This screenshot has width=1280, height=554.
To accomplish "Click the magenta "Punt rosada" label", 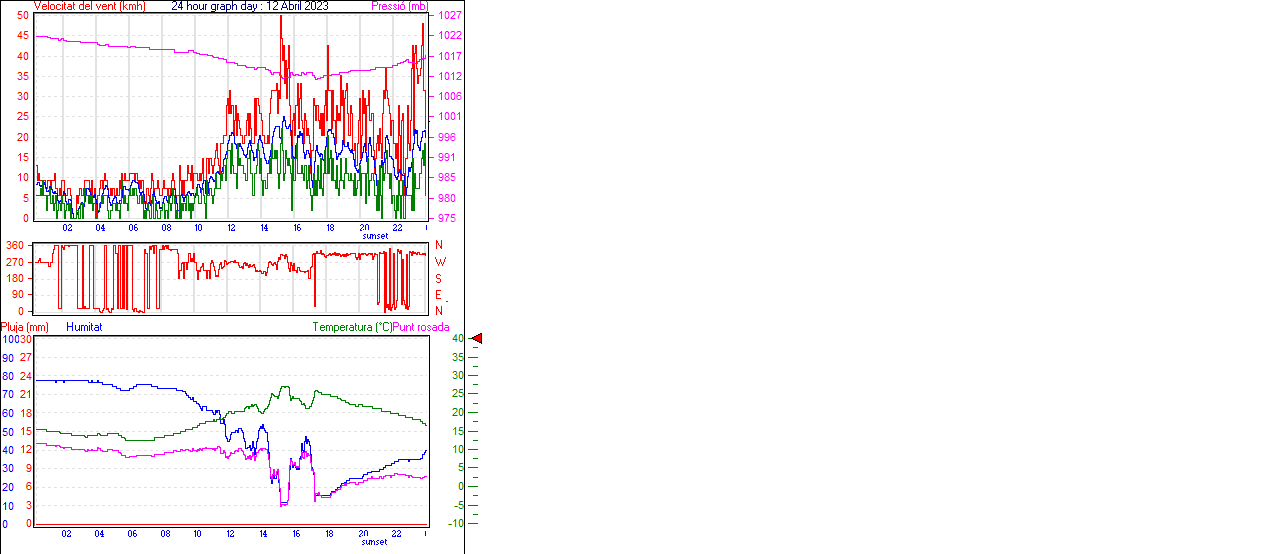I will [421, 327].
